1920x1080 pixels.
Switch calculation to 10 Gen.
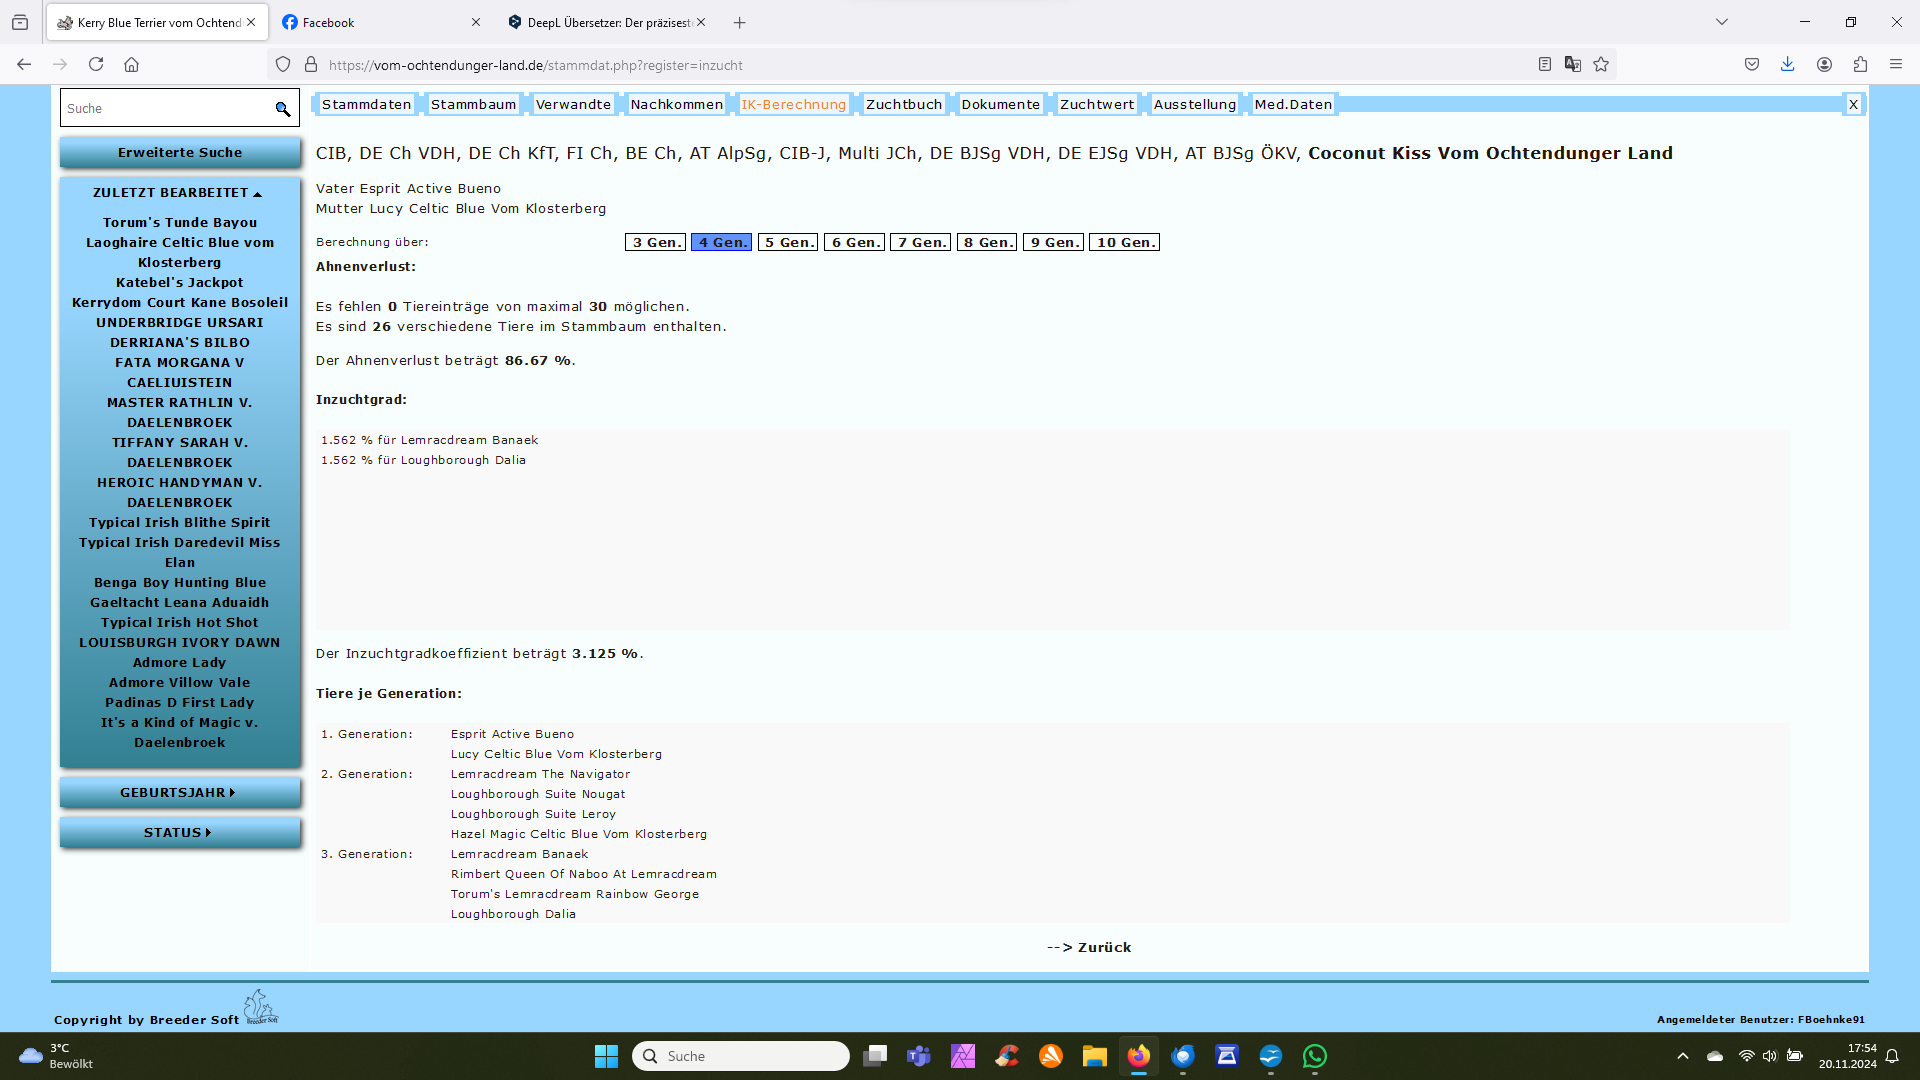(x=1124, y=242)
